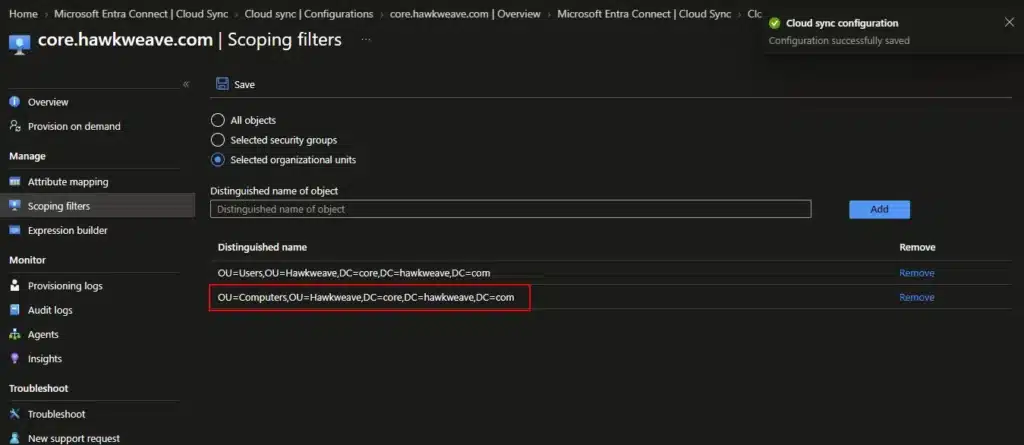The width and height of the screenshot is (1024, 445).
Task: Choose Selected security groups radio button
Action: (218, 140)
